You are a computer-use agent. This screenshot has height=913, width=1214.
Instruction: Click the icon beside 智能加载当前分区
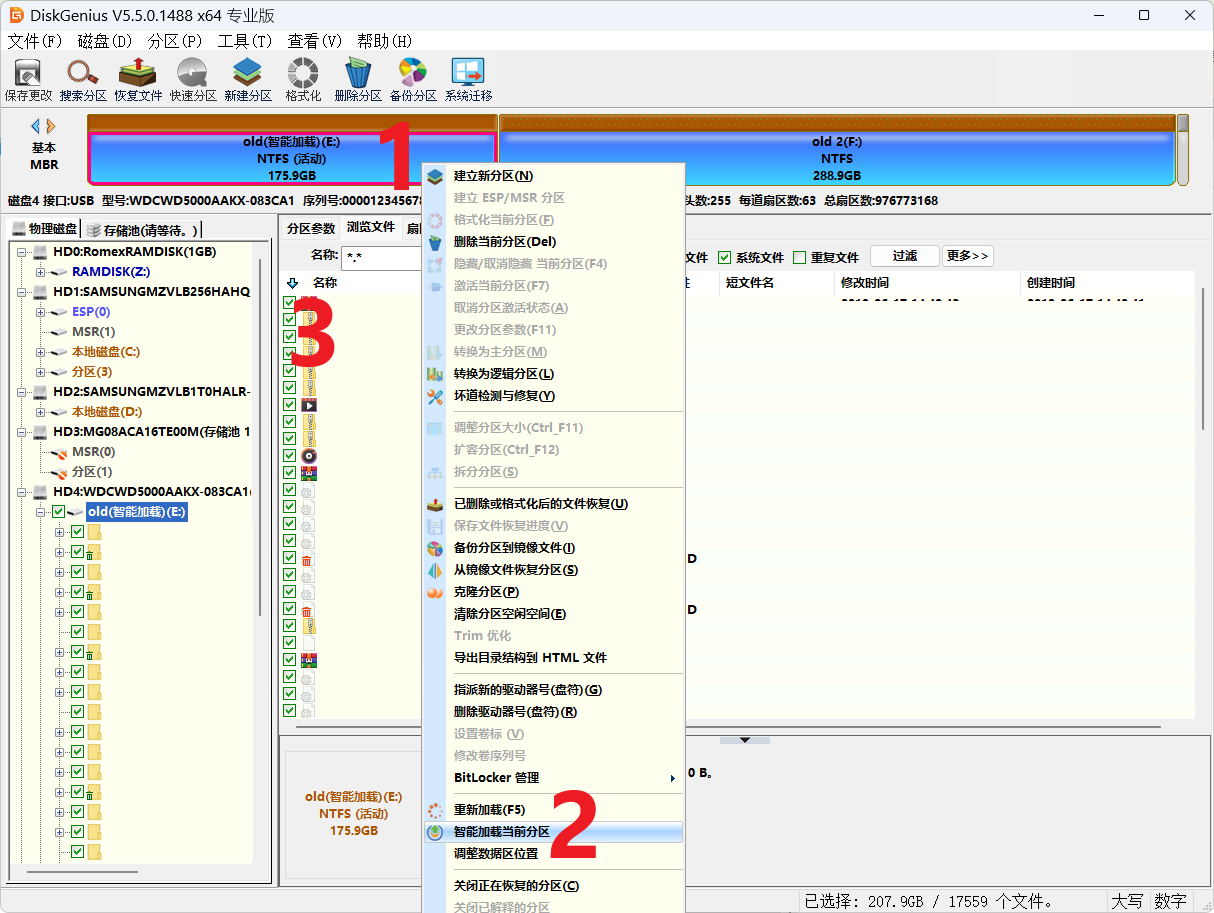coord(435,832)
